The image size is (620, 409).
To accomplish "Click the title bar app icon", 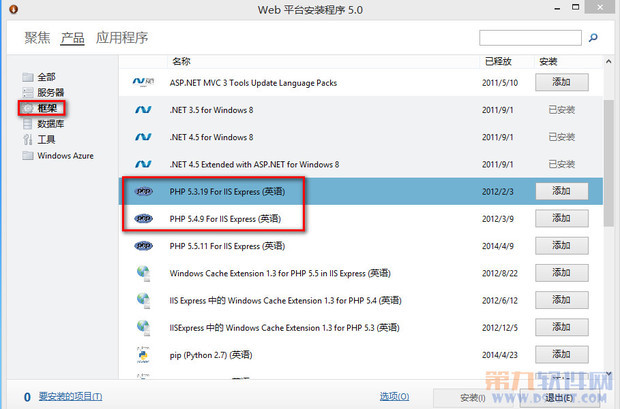I will coord(13,9).
